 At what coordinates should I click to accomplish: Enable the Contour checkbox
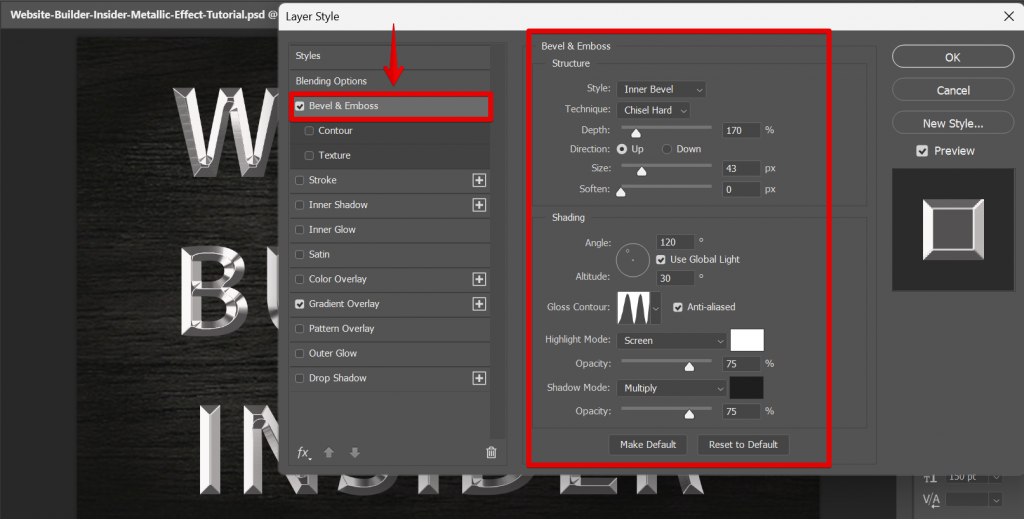point(309,131)
